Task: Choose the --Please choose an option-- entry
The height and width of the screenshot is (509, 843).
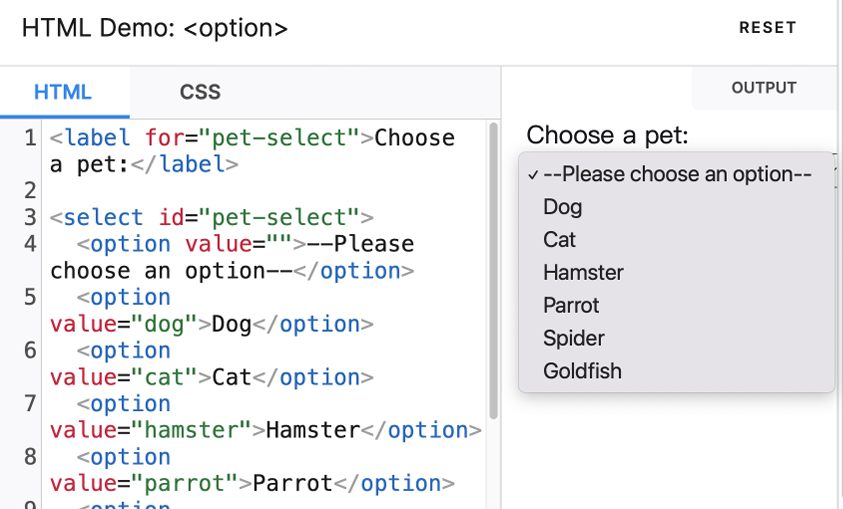Action: [x=676, y=174]
